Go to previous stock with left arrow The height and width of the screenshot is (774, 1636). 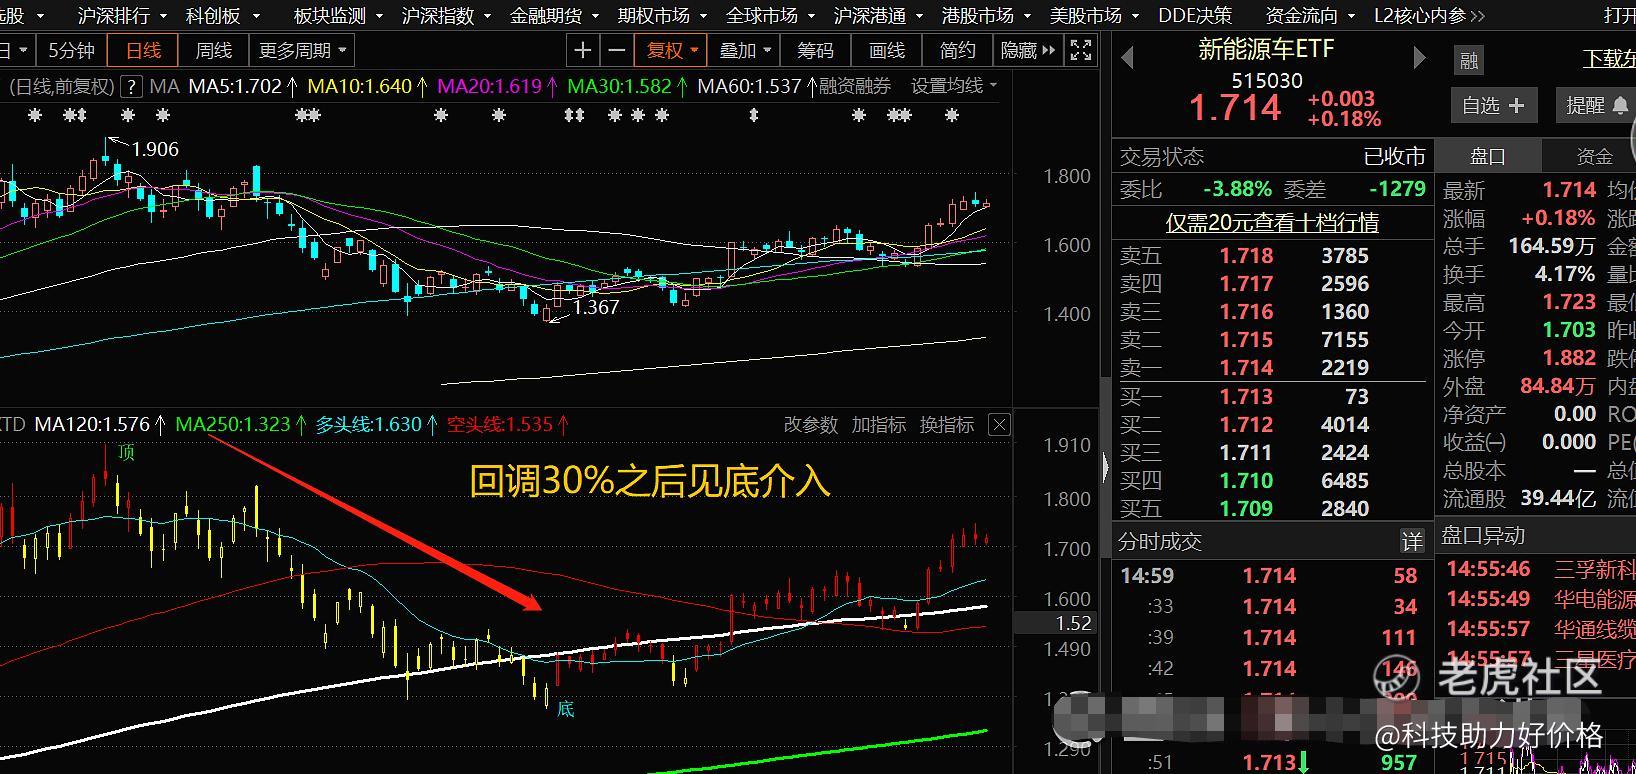coord(1127,58)
